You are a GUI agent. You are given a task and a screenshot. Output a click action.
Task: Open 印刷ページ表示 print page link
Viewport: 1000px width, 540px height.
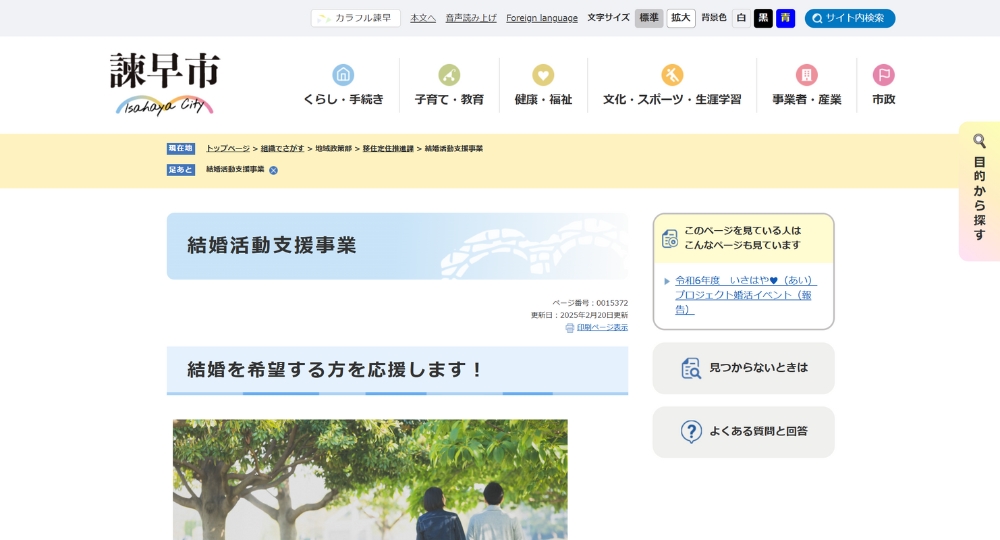click(602, 328)
